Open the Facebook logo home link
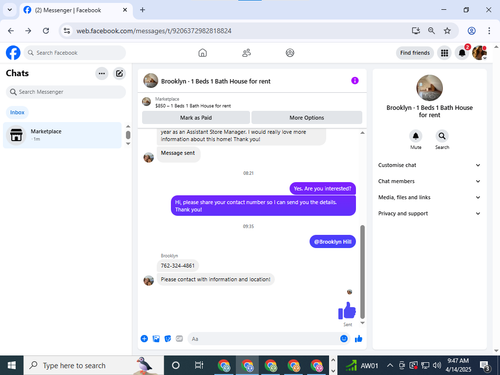Screen dimensions: 500x375 click(x=13, y=53)
